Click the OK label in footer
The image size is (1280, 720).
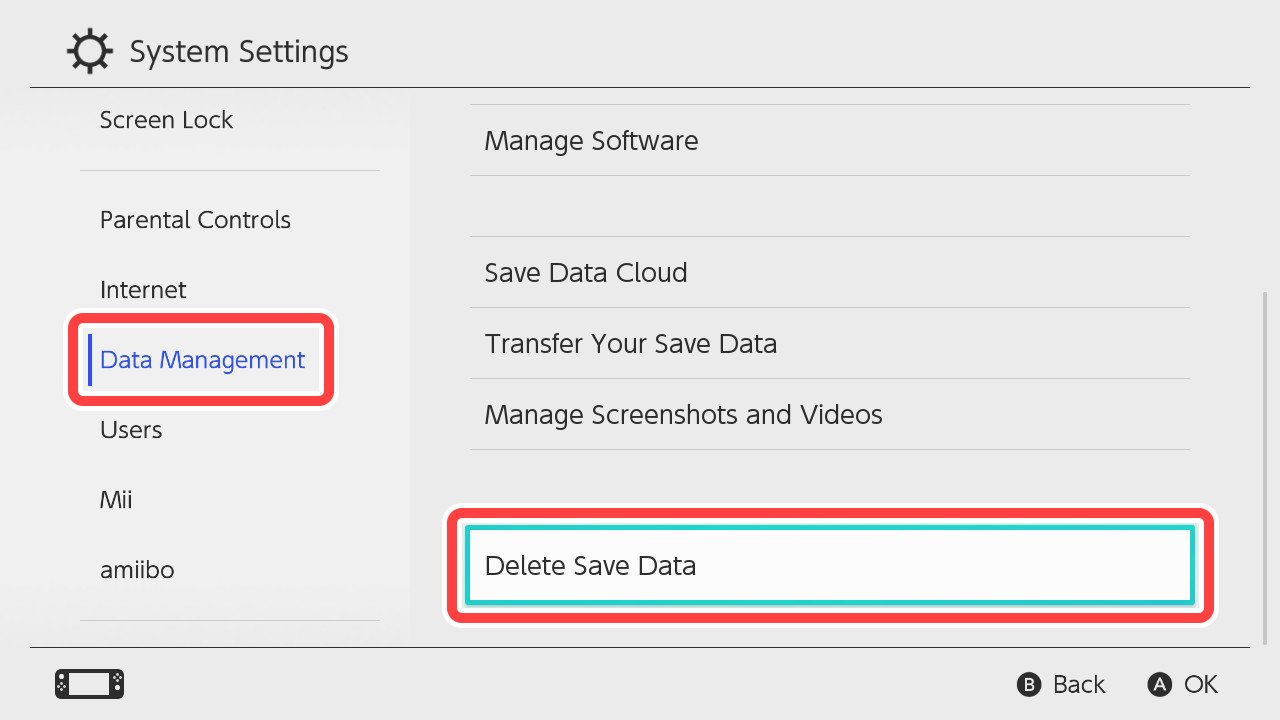[1200, 684]
